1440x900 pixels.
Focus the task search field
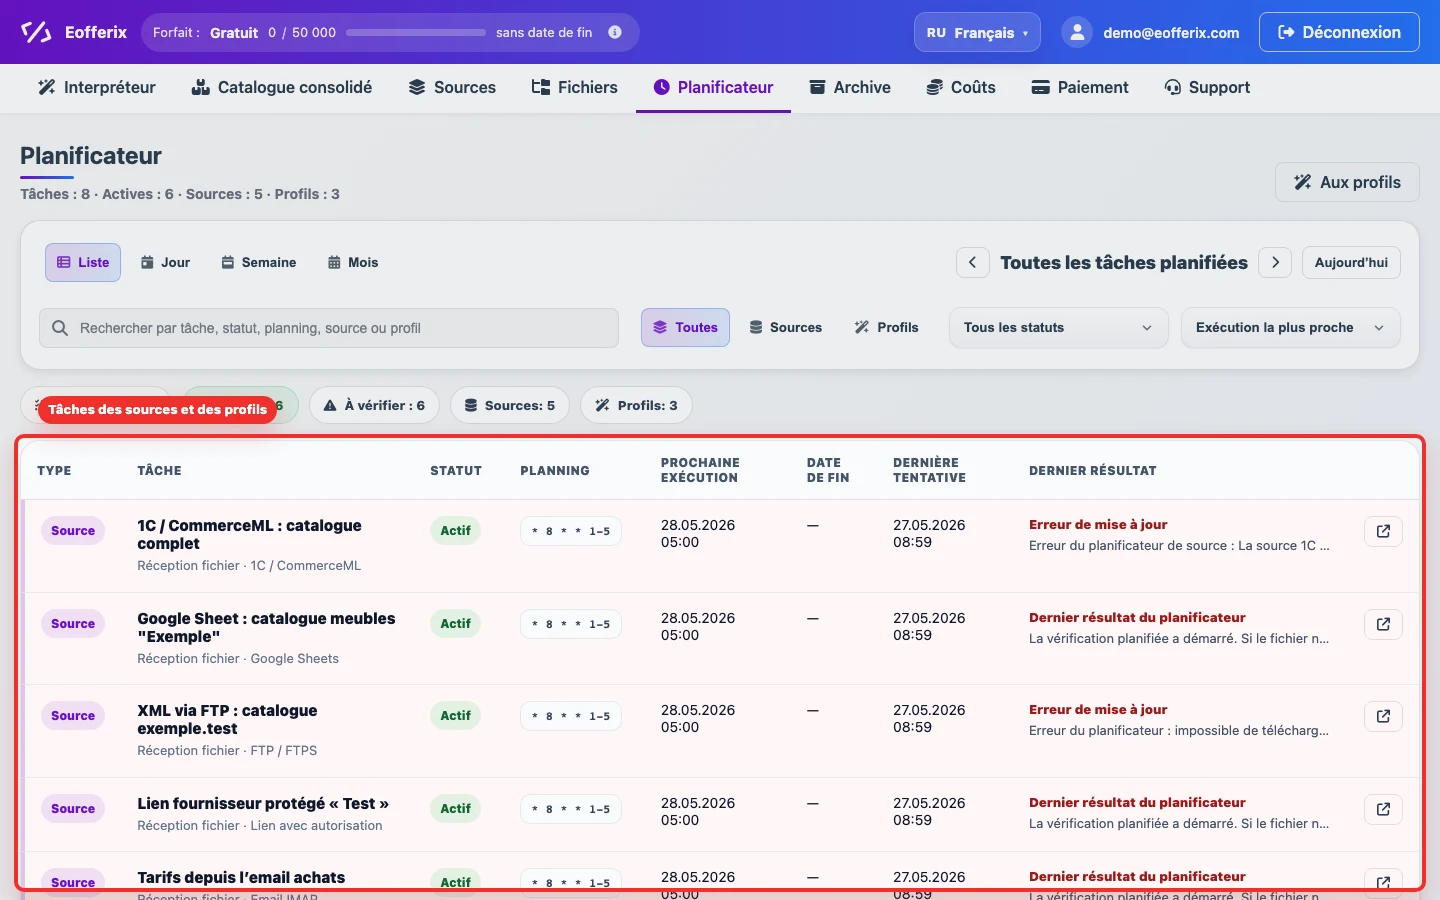(329, 328)
